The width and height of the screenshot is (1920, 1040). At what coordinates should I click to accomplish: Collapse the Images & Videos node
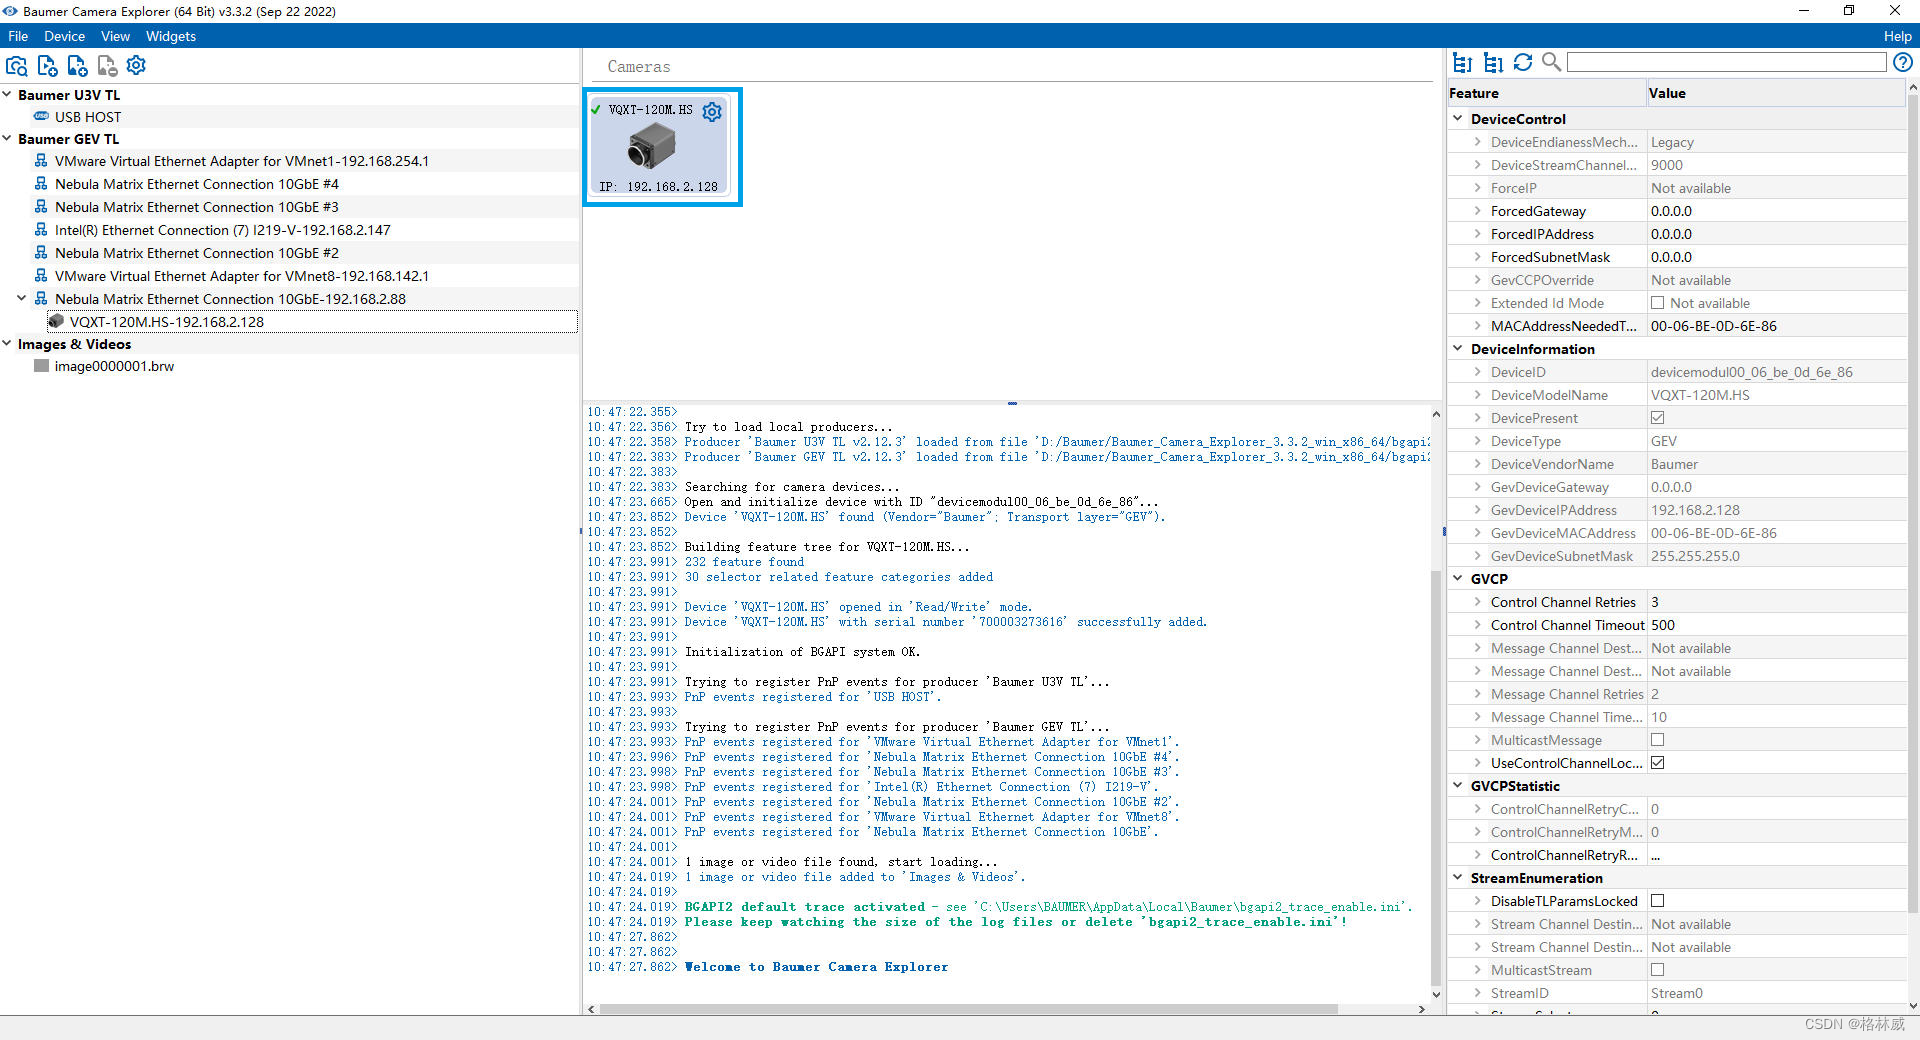coord(7,343)
